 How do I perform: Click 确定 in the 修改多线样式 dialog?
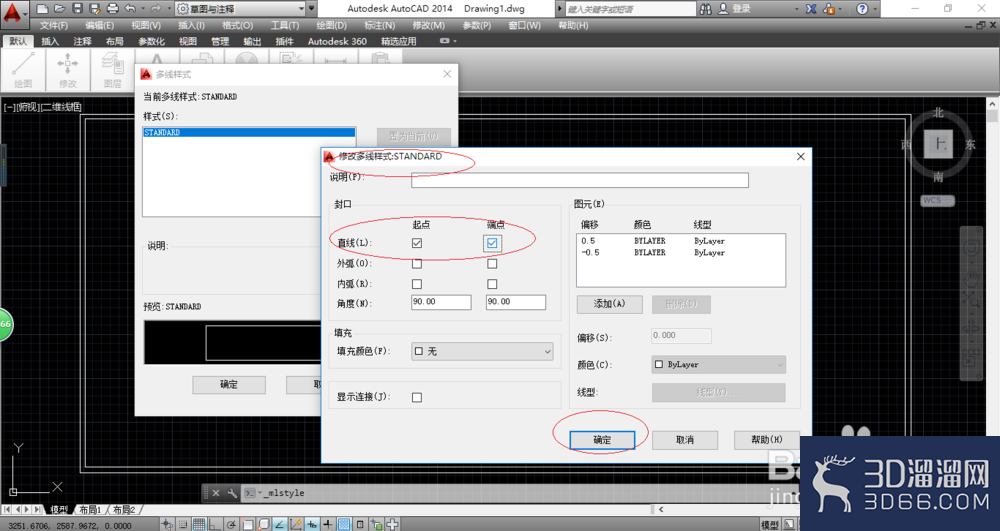(x=602, y=440)
